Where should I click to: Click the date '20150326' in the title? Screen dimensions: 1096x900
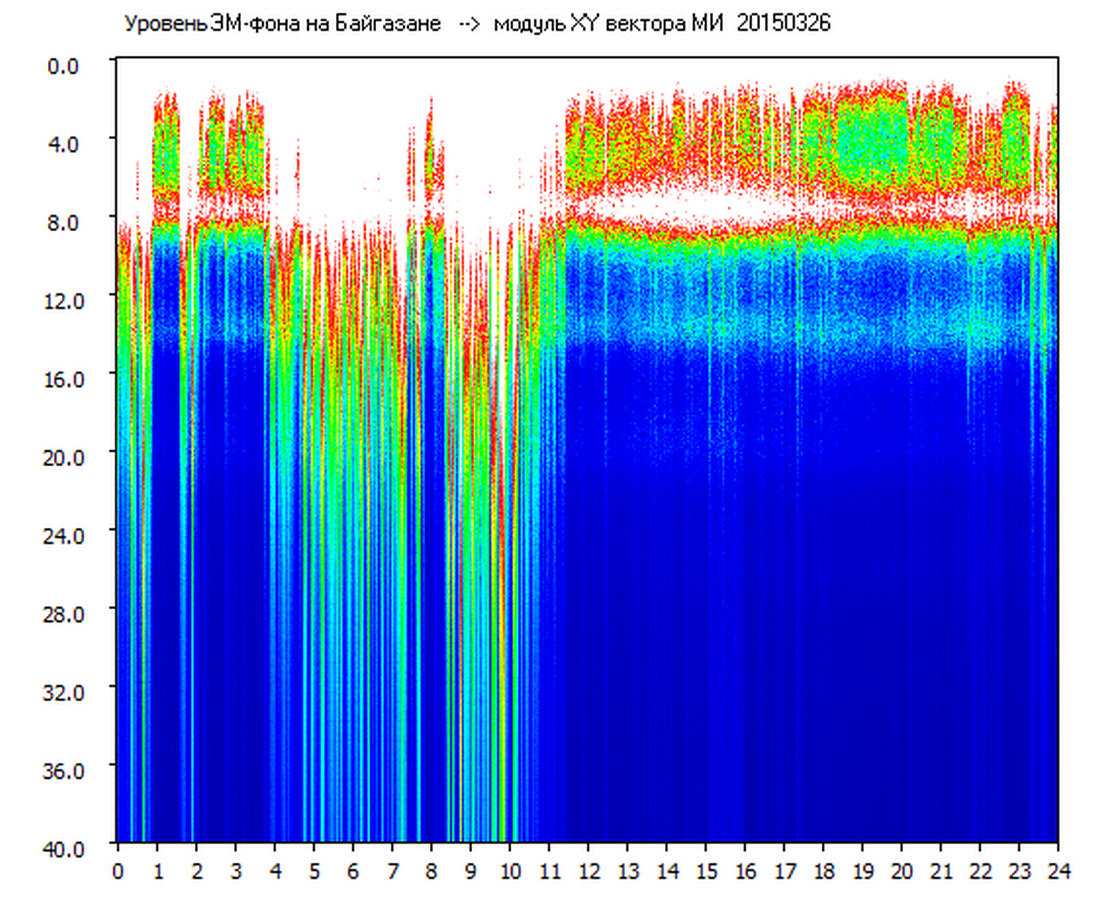coord(783,24)
